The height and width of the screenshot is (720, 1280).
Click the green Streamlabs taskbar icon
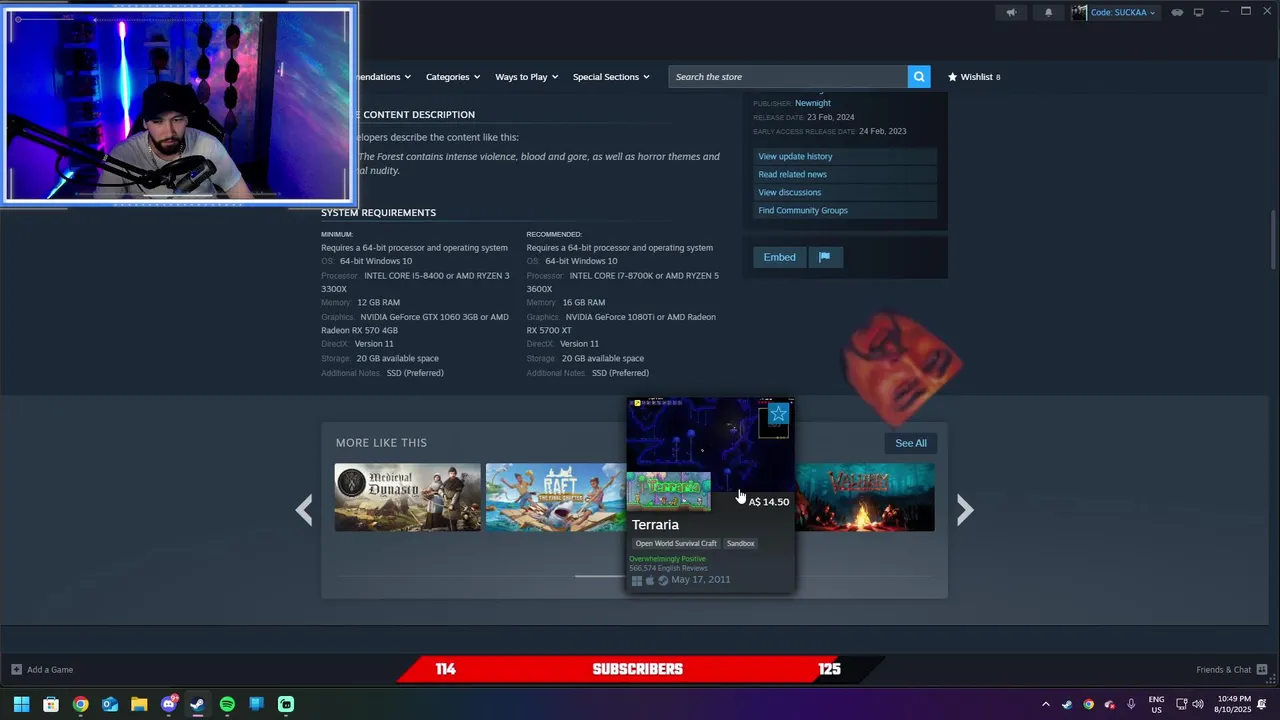click(x=286, y=704)
